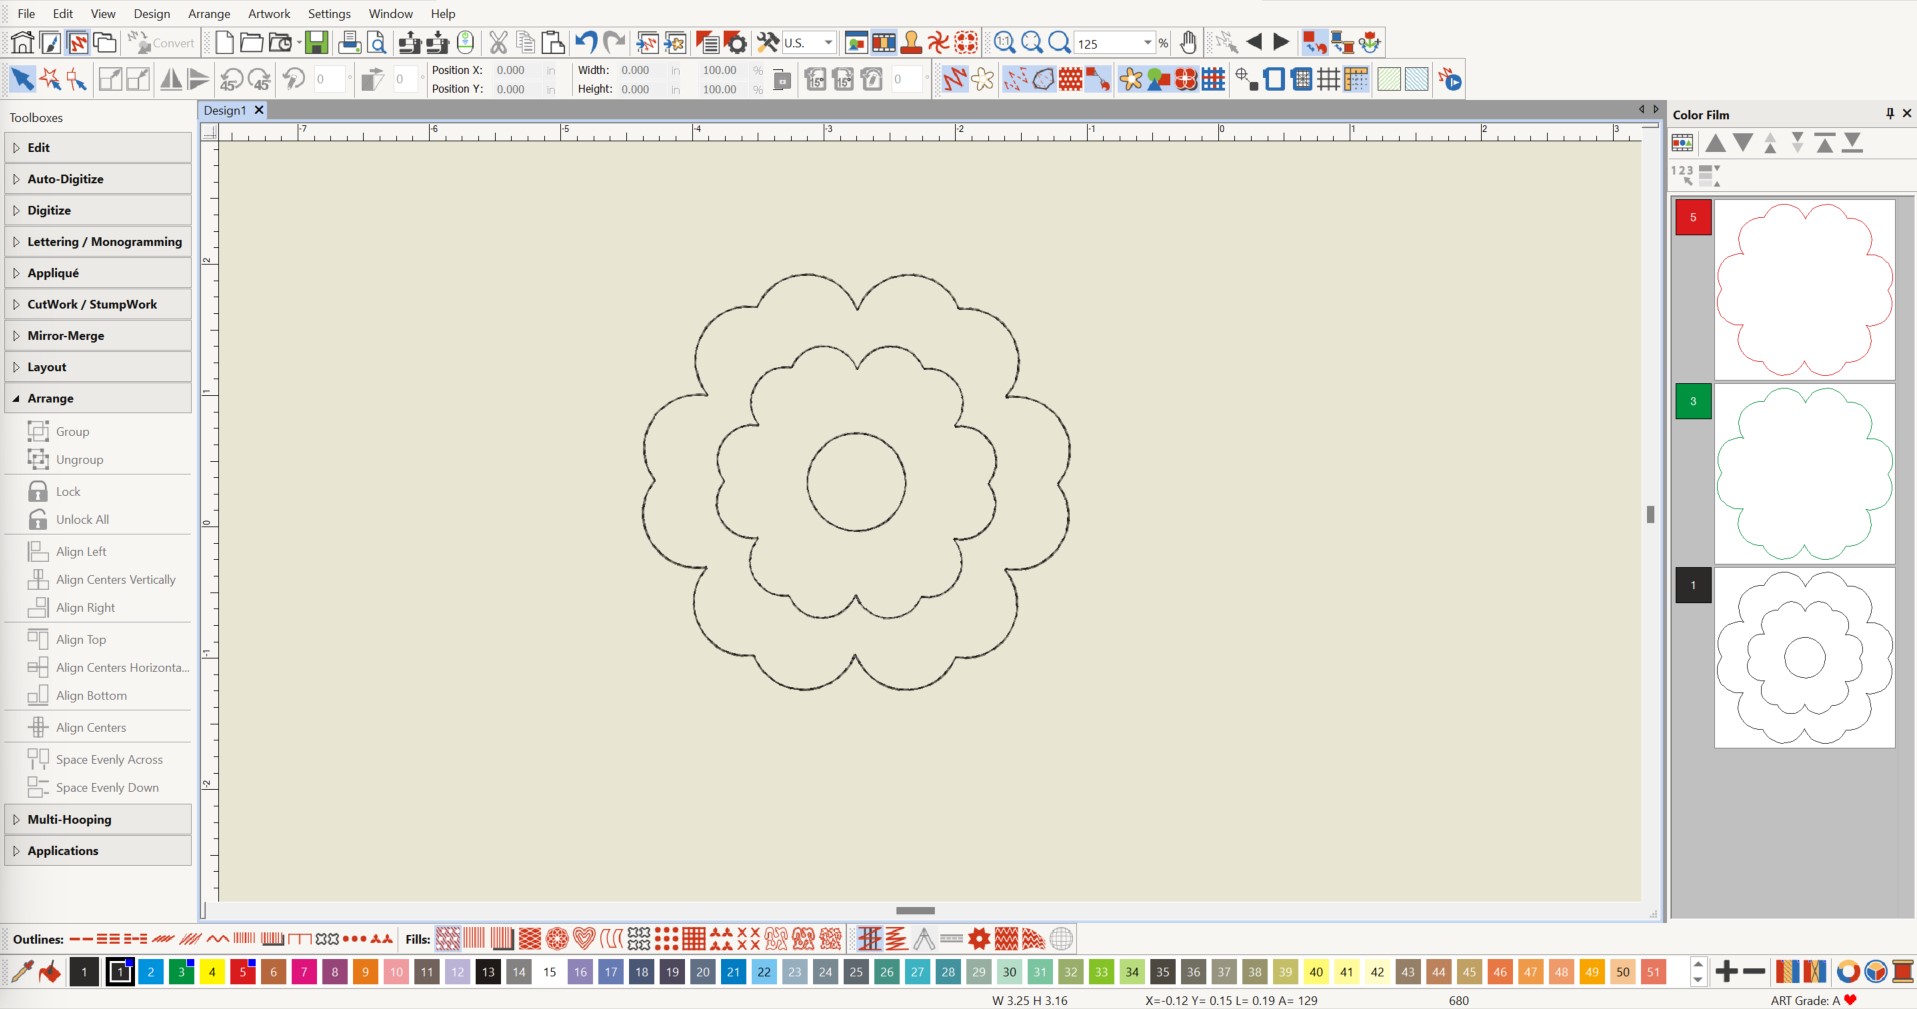1917x1009 pixels.
Task: Click the Print Preview magnifier page icon
Action: (x=376, y=42)
